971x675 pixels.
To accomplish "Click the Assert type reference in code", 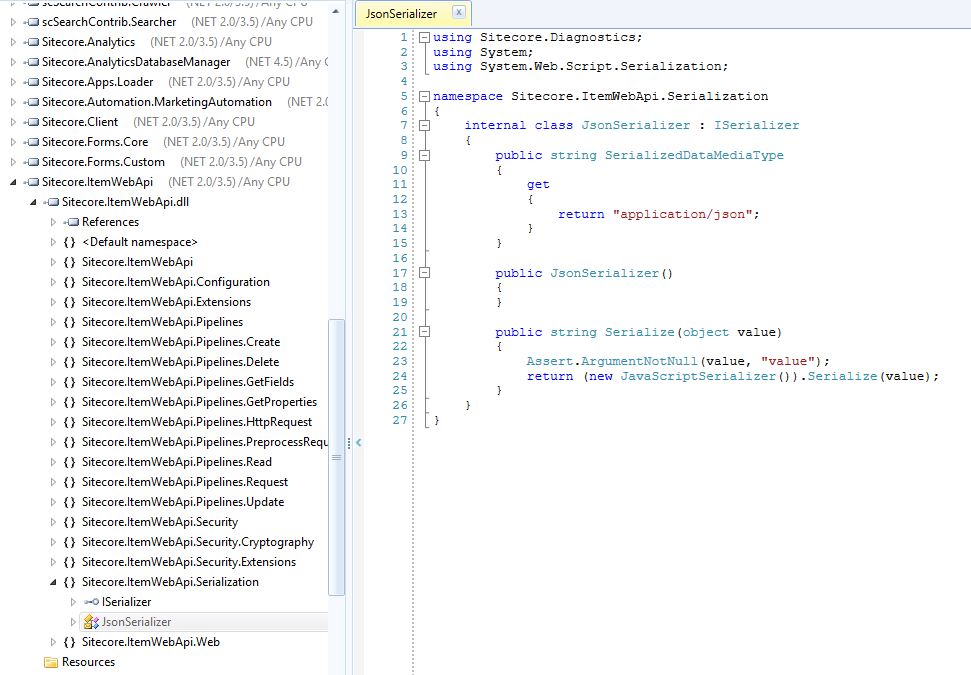I will coord(550,361).
